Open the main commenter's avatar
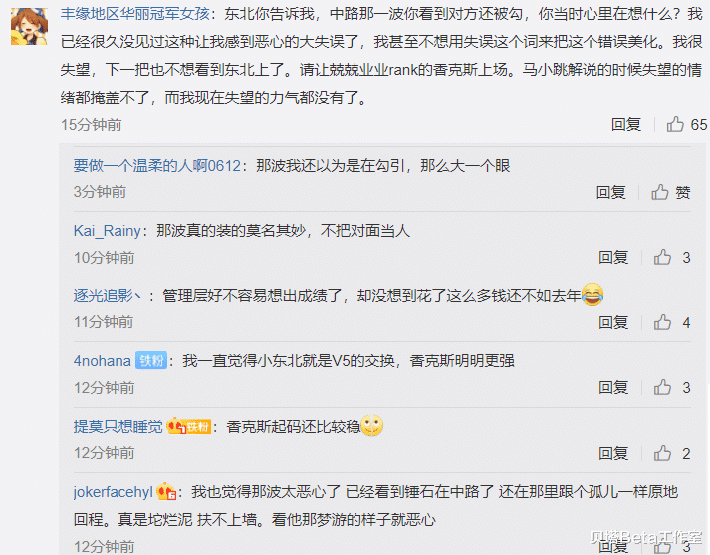The width and height of the screenshot is (710, 555). (29, 26)
